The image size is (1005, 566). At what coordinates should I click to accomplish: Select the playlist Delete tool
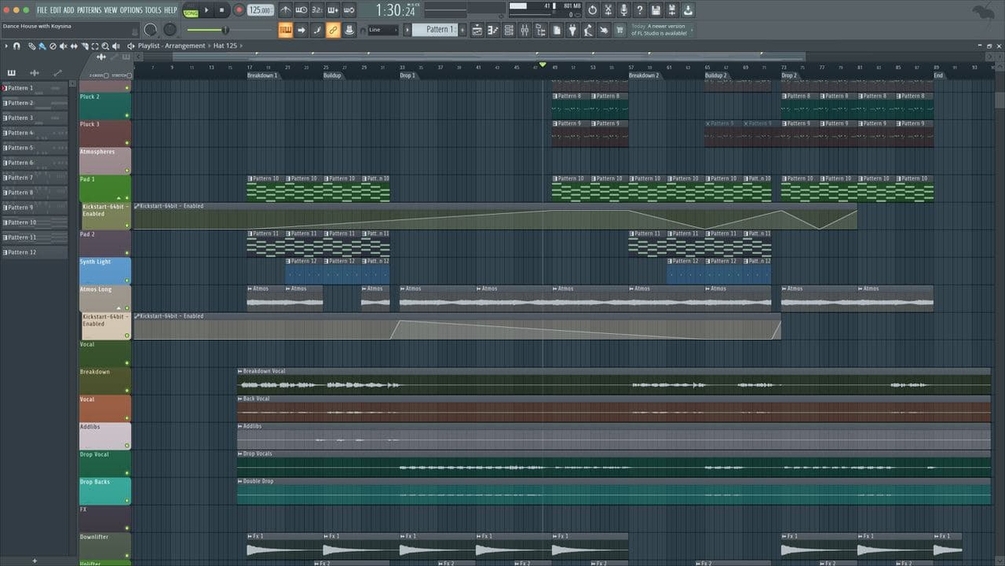pos(53,46)
